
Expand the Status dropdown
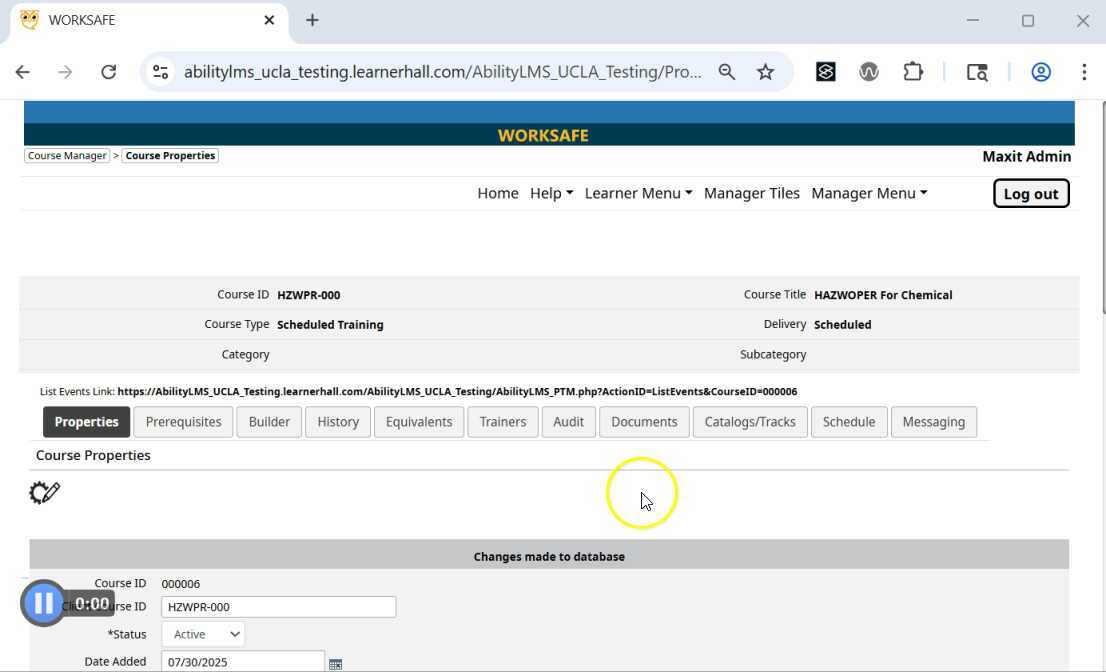[x=203, y=634]
